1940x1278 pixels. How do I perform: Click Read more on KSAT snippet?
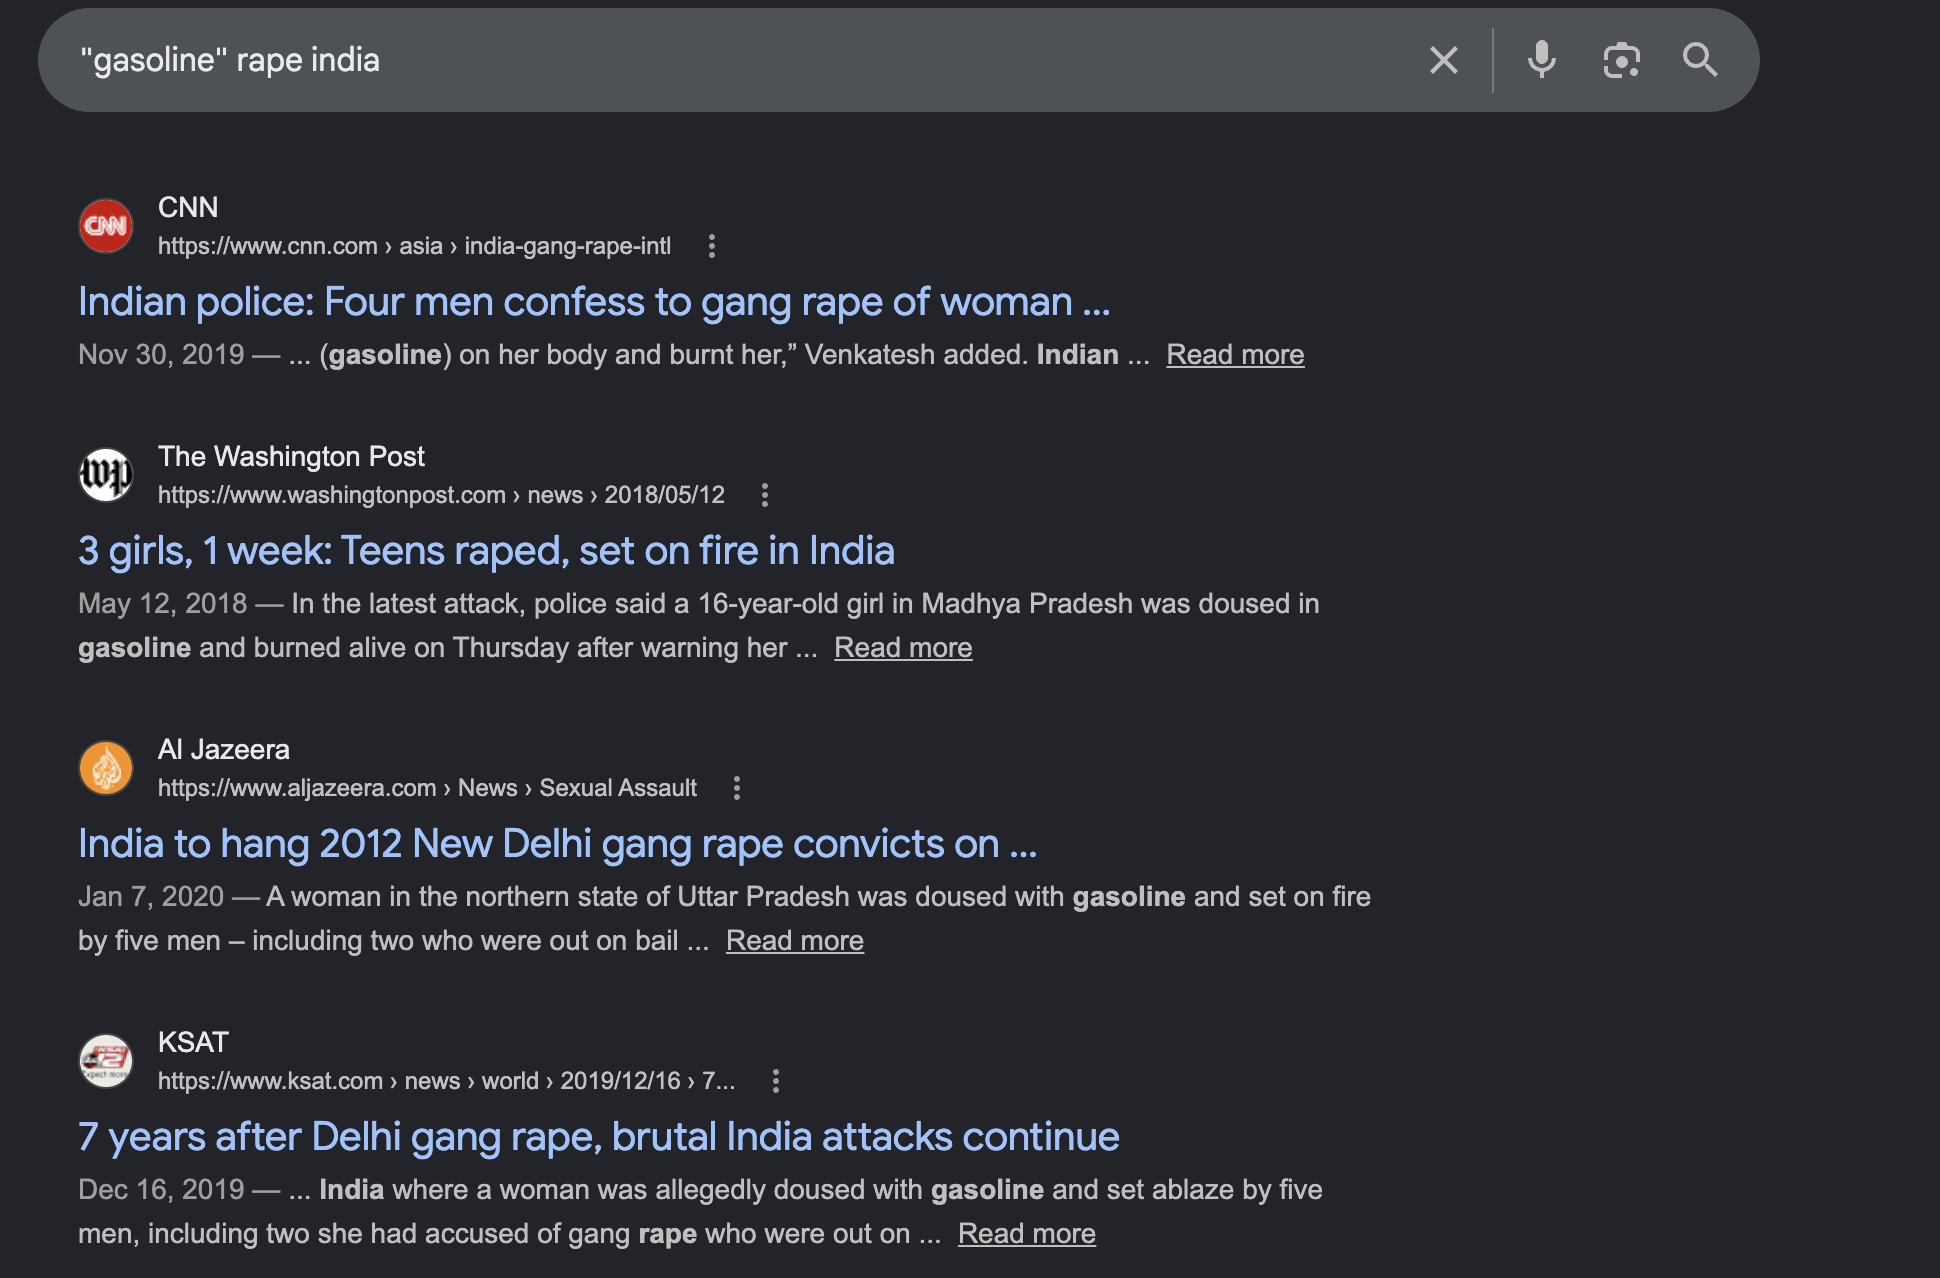click(x=1026, y=1234)
